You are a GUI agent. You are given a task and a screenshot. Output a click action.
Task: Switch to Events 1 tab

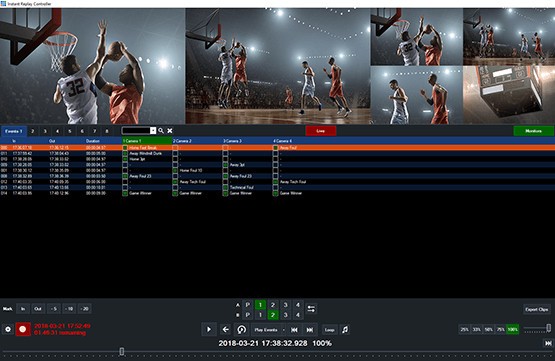pos(13,131)
